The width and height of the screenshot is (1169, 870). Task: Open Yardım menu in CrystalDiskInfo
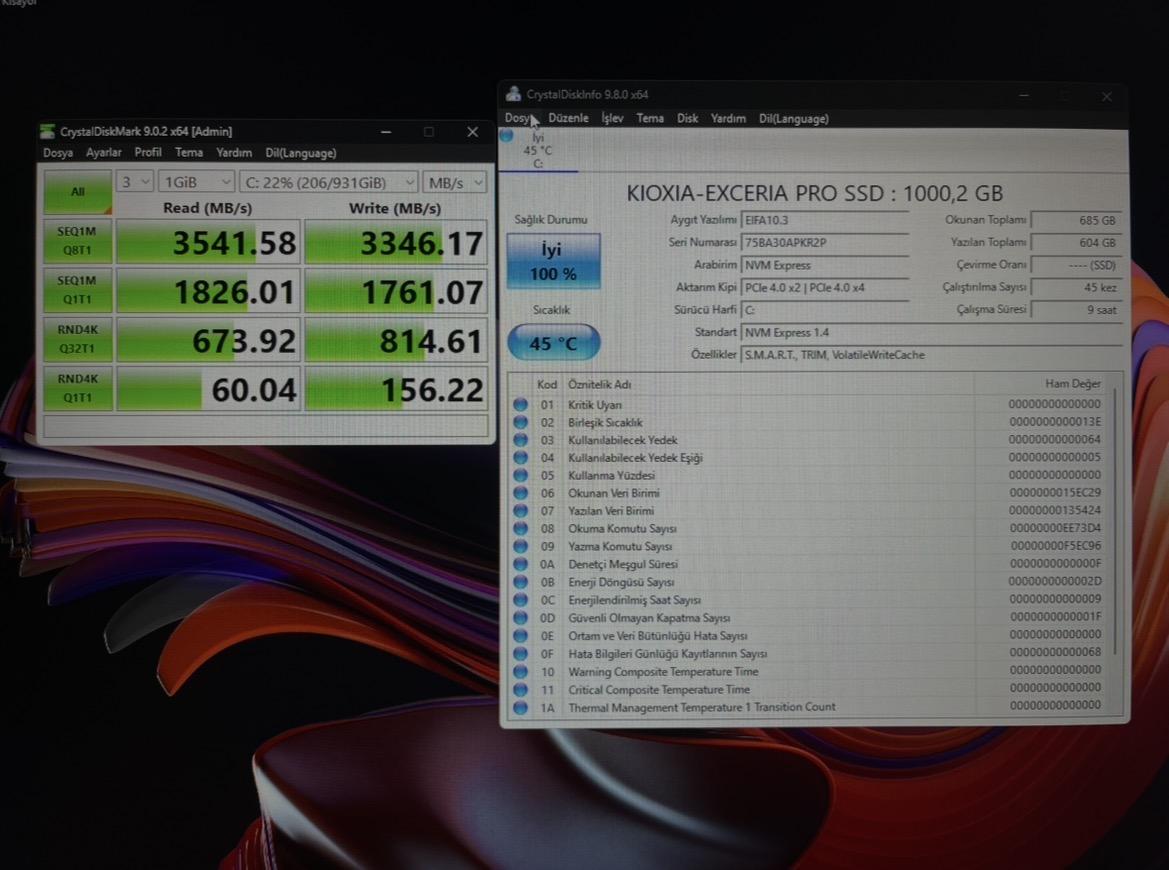click(x=728, y=119)
